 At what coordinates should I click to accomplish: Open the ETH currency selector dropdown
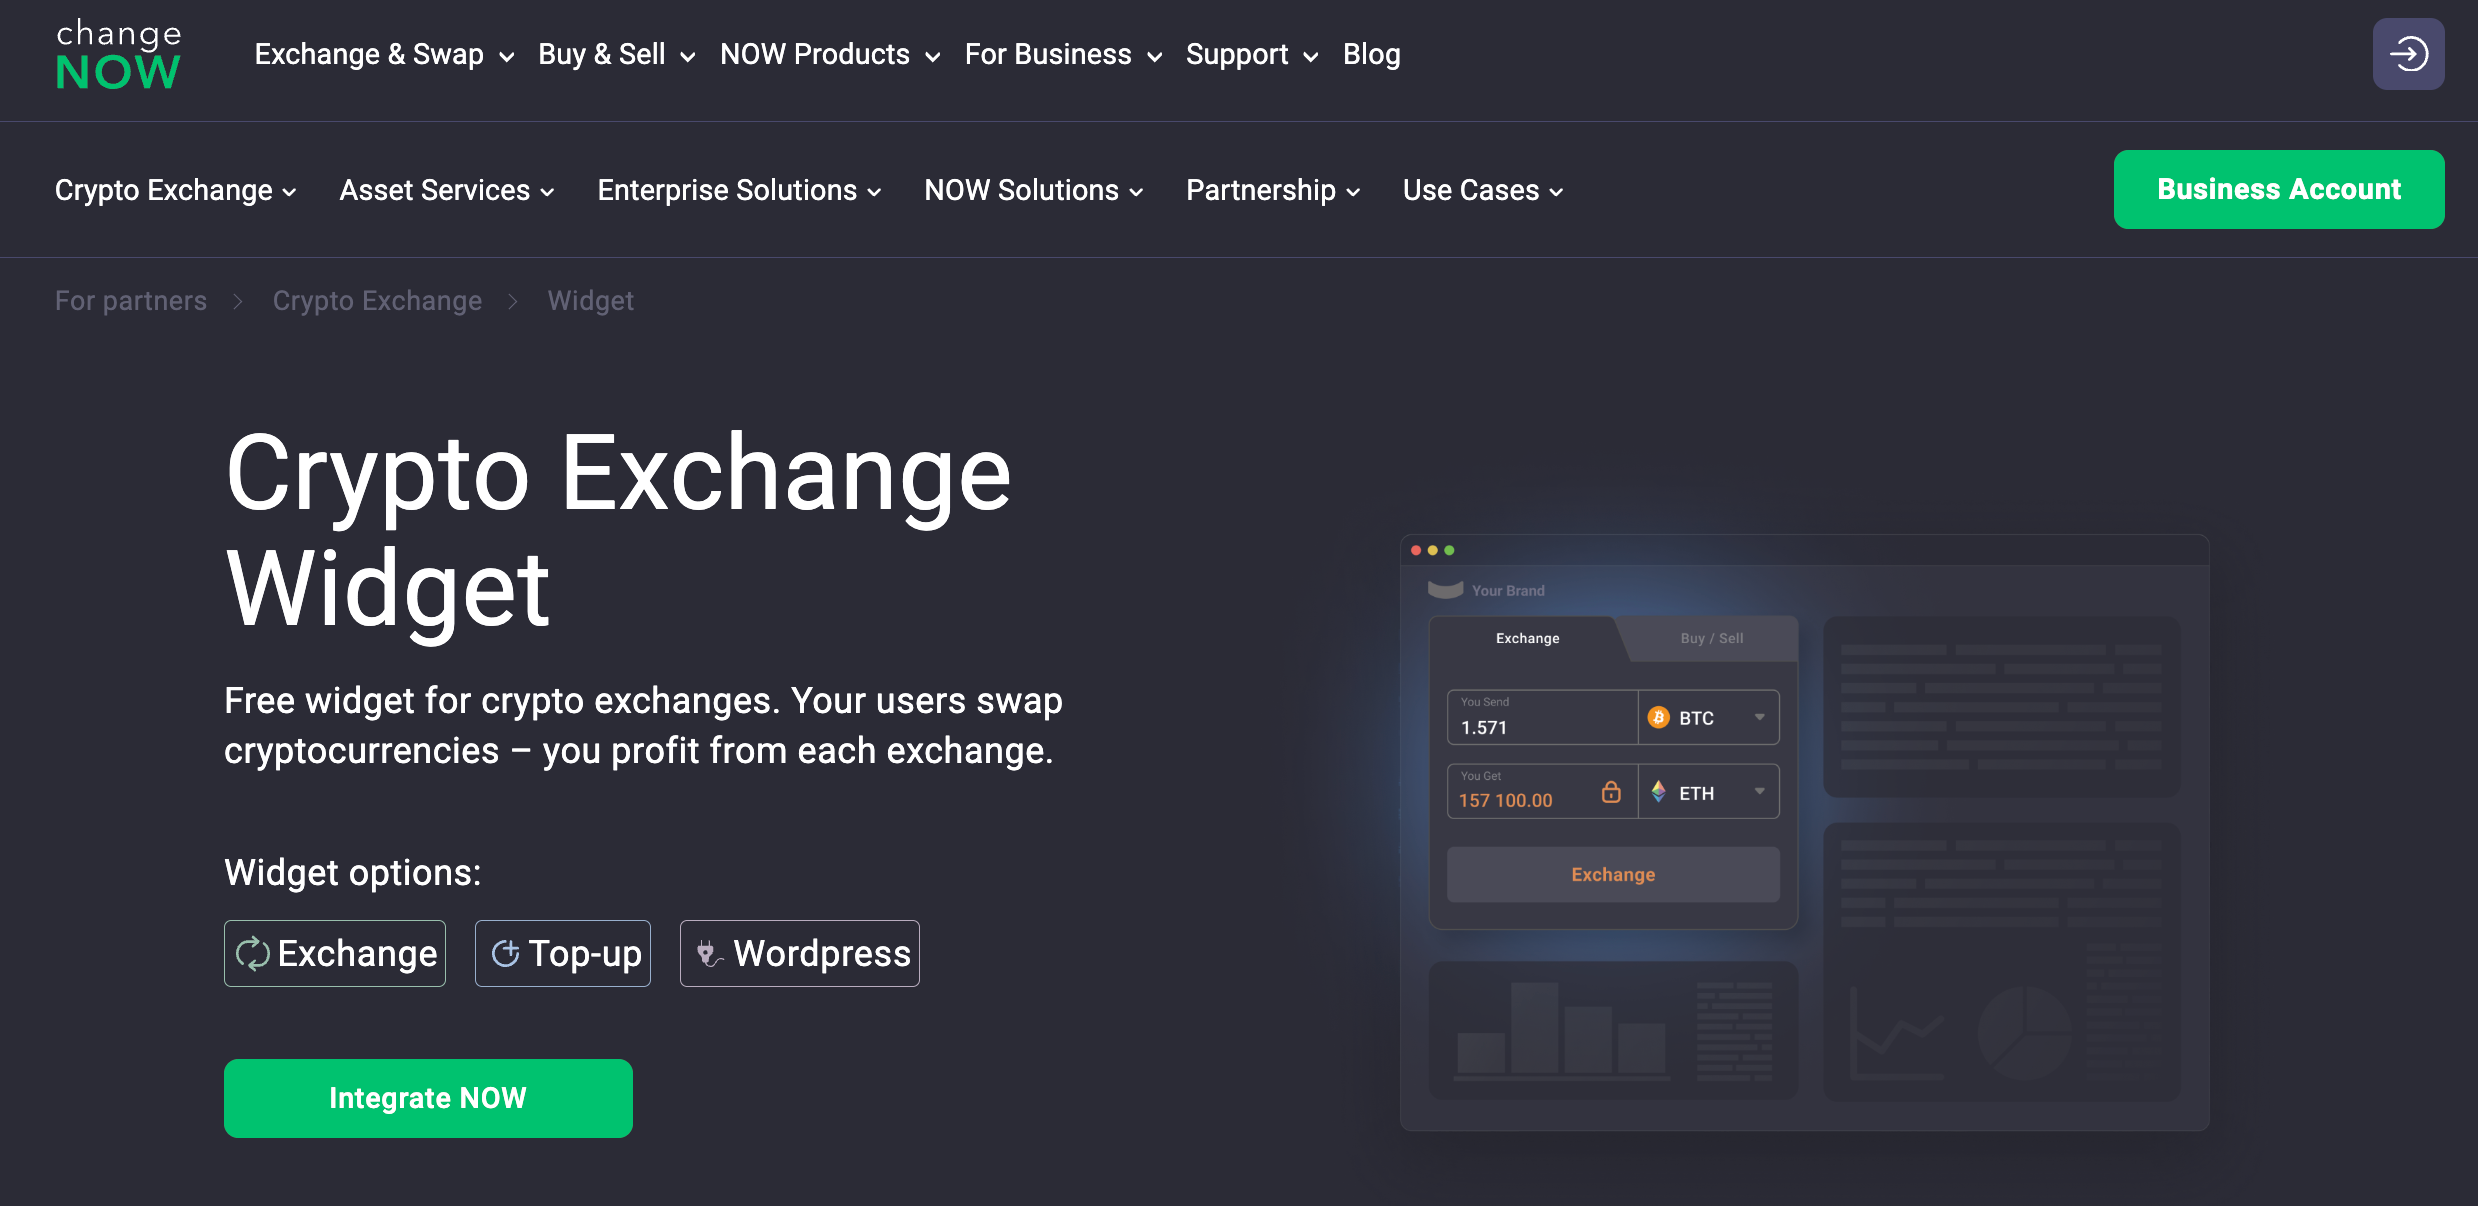click(x=1761, y=791)
